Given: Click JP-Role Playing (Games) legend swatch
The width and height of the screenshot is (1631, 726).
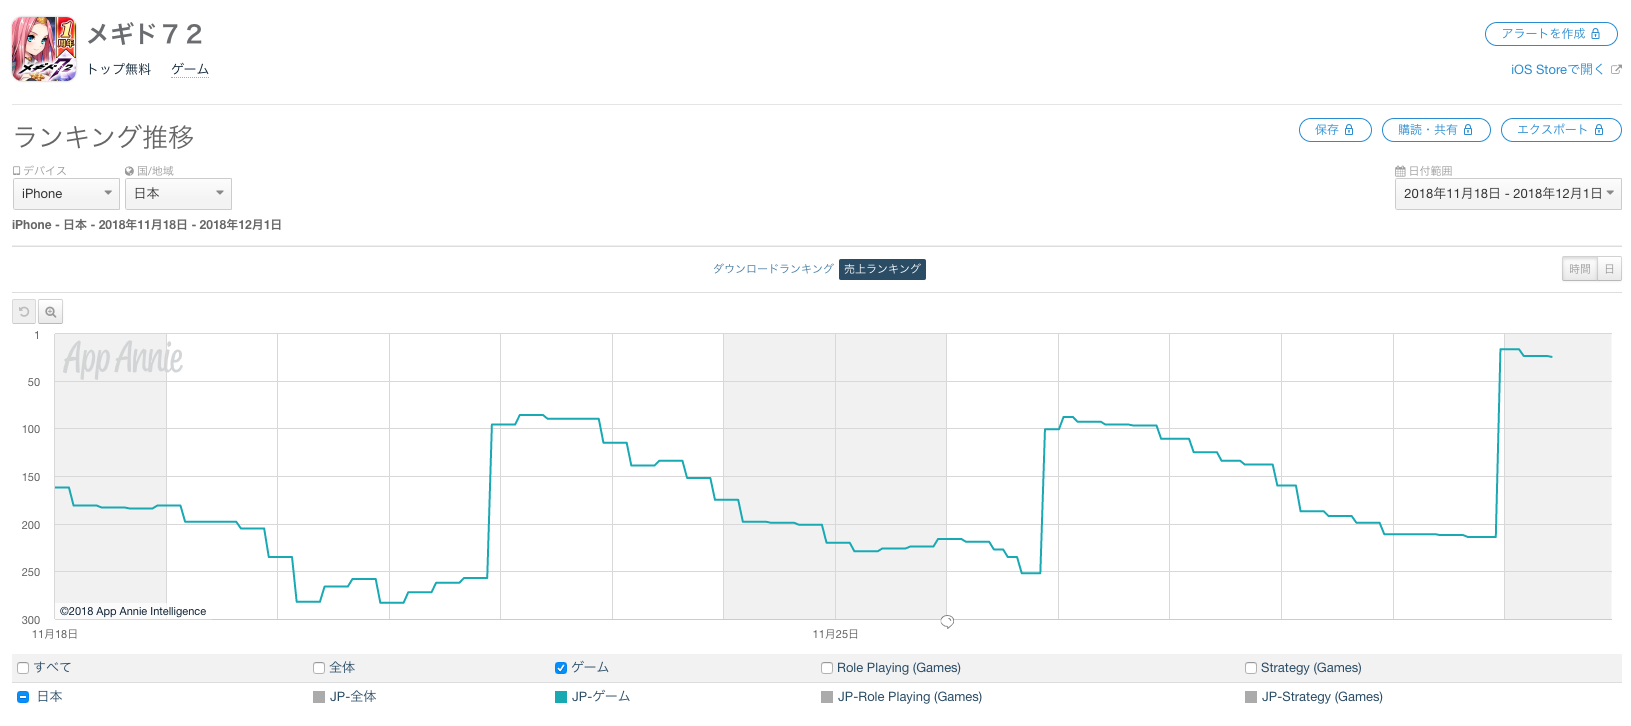Looking at the screenshot, I should click(827, 697).
